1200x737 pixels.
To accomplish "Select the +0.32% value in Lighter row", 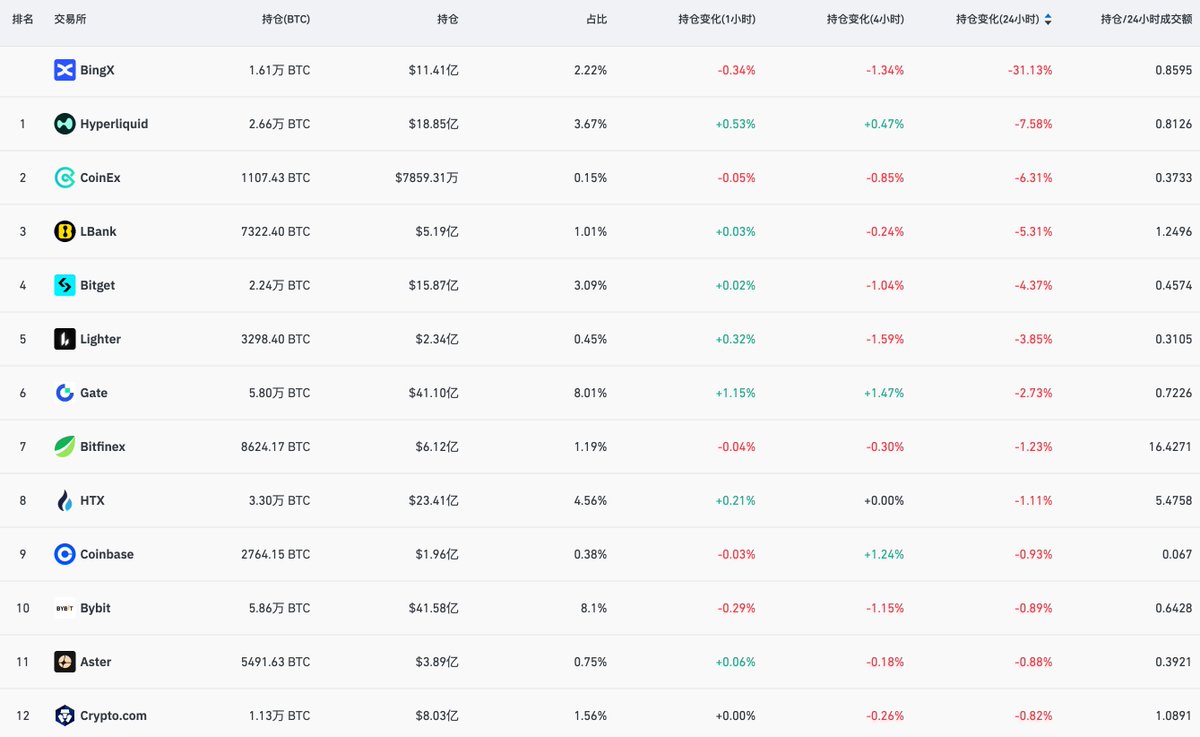I will pos(736,339).
